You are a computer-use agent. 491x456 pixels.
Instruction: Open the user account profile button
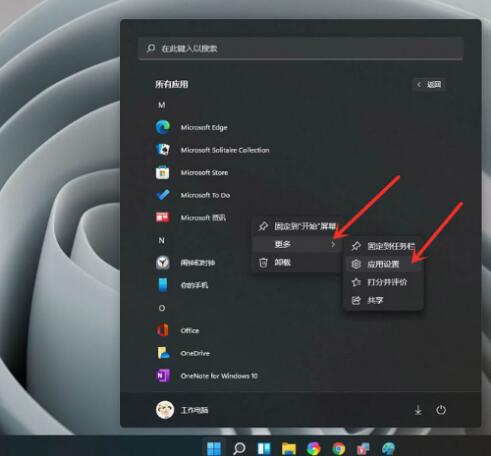tap(182, 410)
